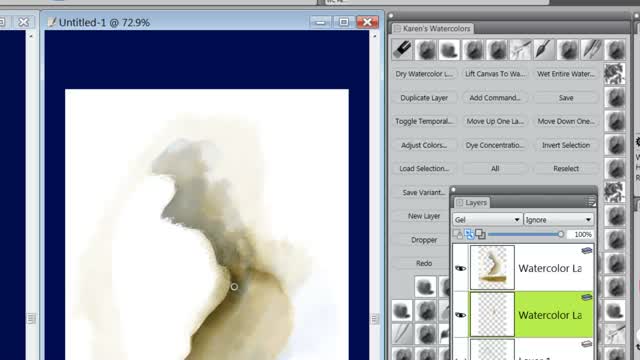Viewport: 640px width, 360px height.
Task: Open the Dye Concentration command
Action: (495, 145)
